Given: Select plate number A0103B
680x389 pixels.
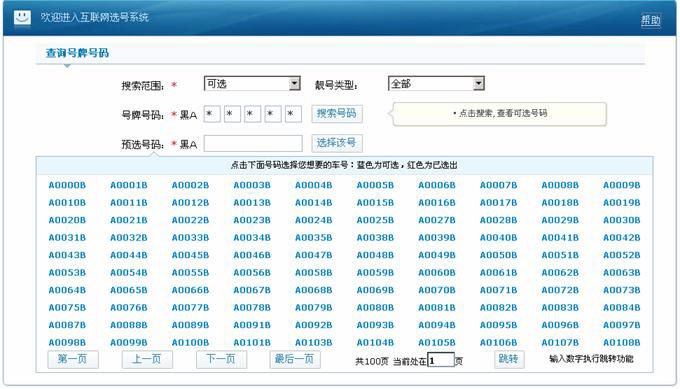Looking at the screenshot, I should pos(314,343).
